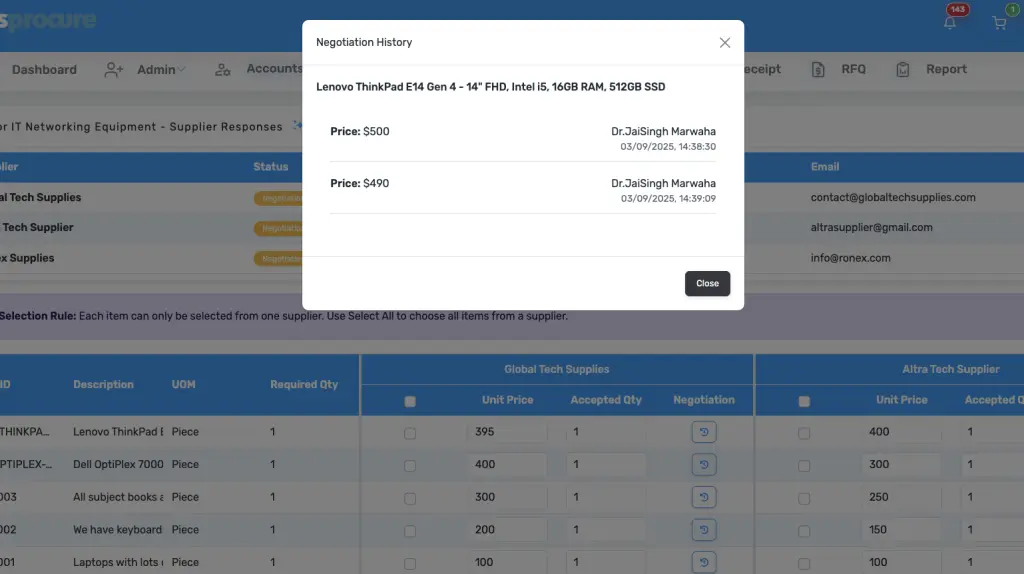Check Select All for Global Tech Supplies
This screenshot has width=1024, height=574.
[409, 401]
